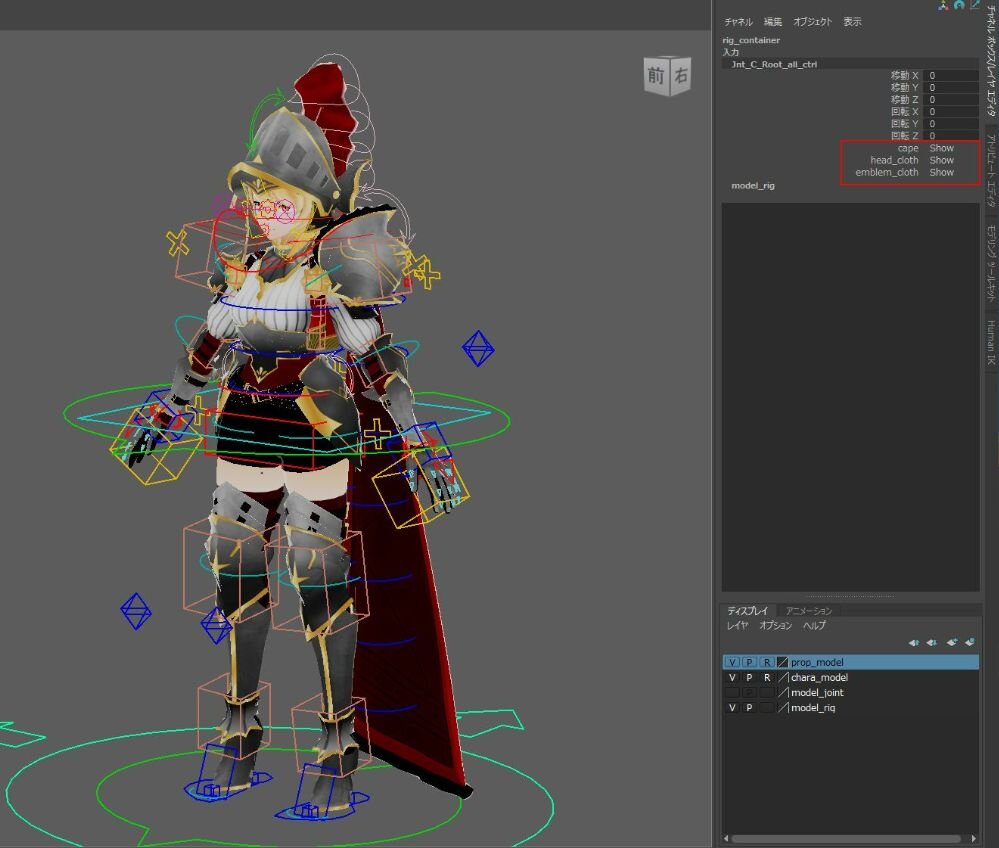This screenshot has width=999, height=848.
Task: Open the オプション menu in layer editor
Action: [775, 626]
